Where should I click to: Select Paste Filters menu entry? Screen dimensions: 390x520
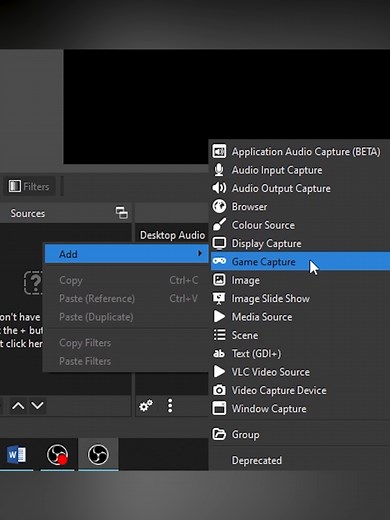pyautogui.click(x=127, y=361)
